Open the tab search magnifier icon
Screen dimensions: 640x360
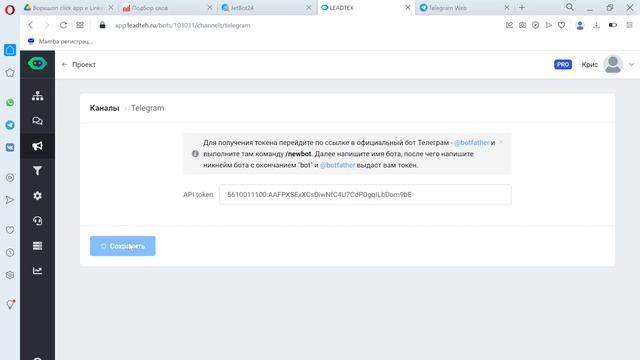pyautogui.click(x=570, y=7)
